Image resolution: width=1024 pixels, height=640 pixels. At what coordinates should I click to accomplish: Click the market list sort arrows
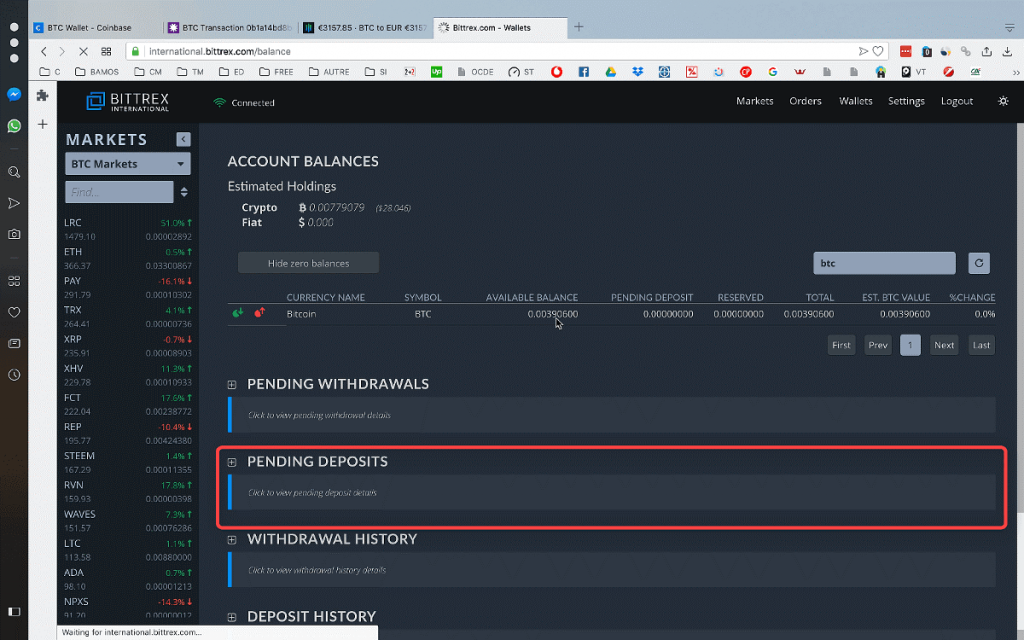point(184,192)
